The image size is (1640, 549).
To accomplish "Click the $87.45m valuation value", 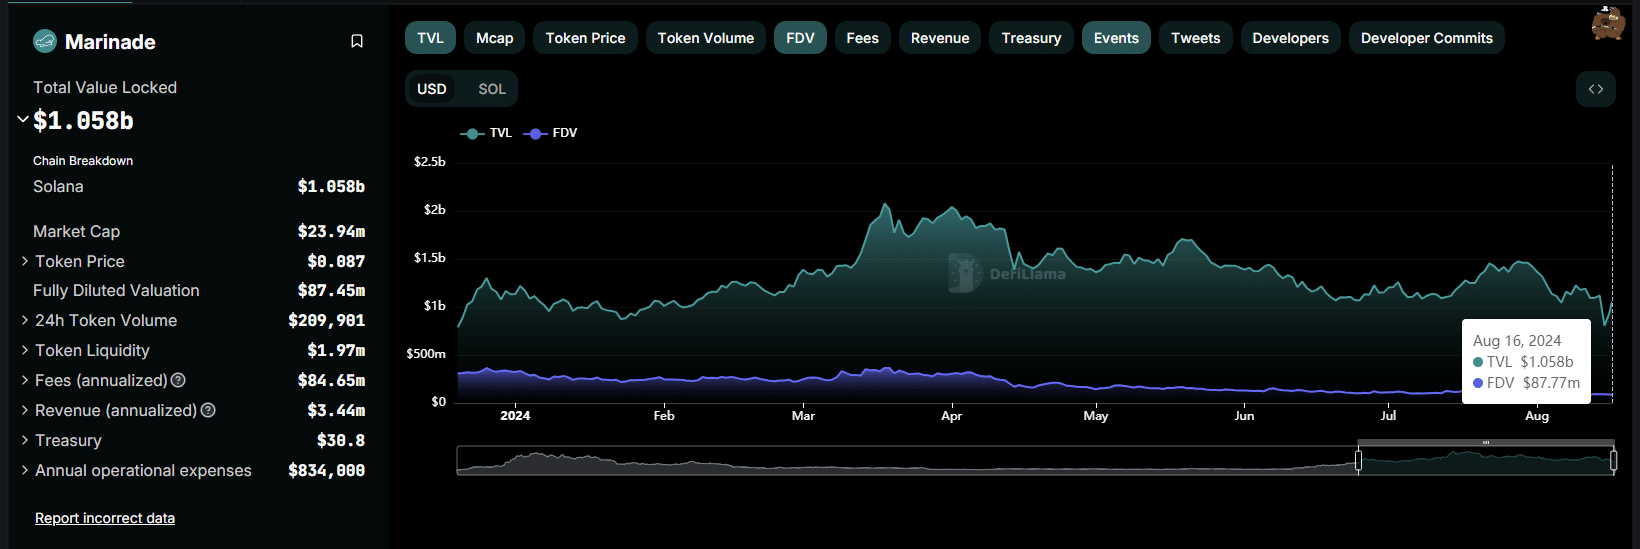I will click(x=331, y=290).
